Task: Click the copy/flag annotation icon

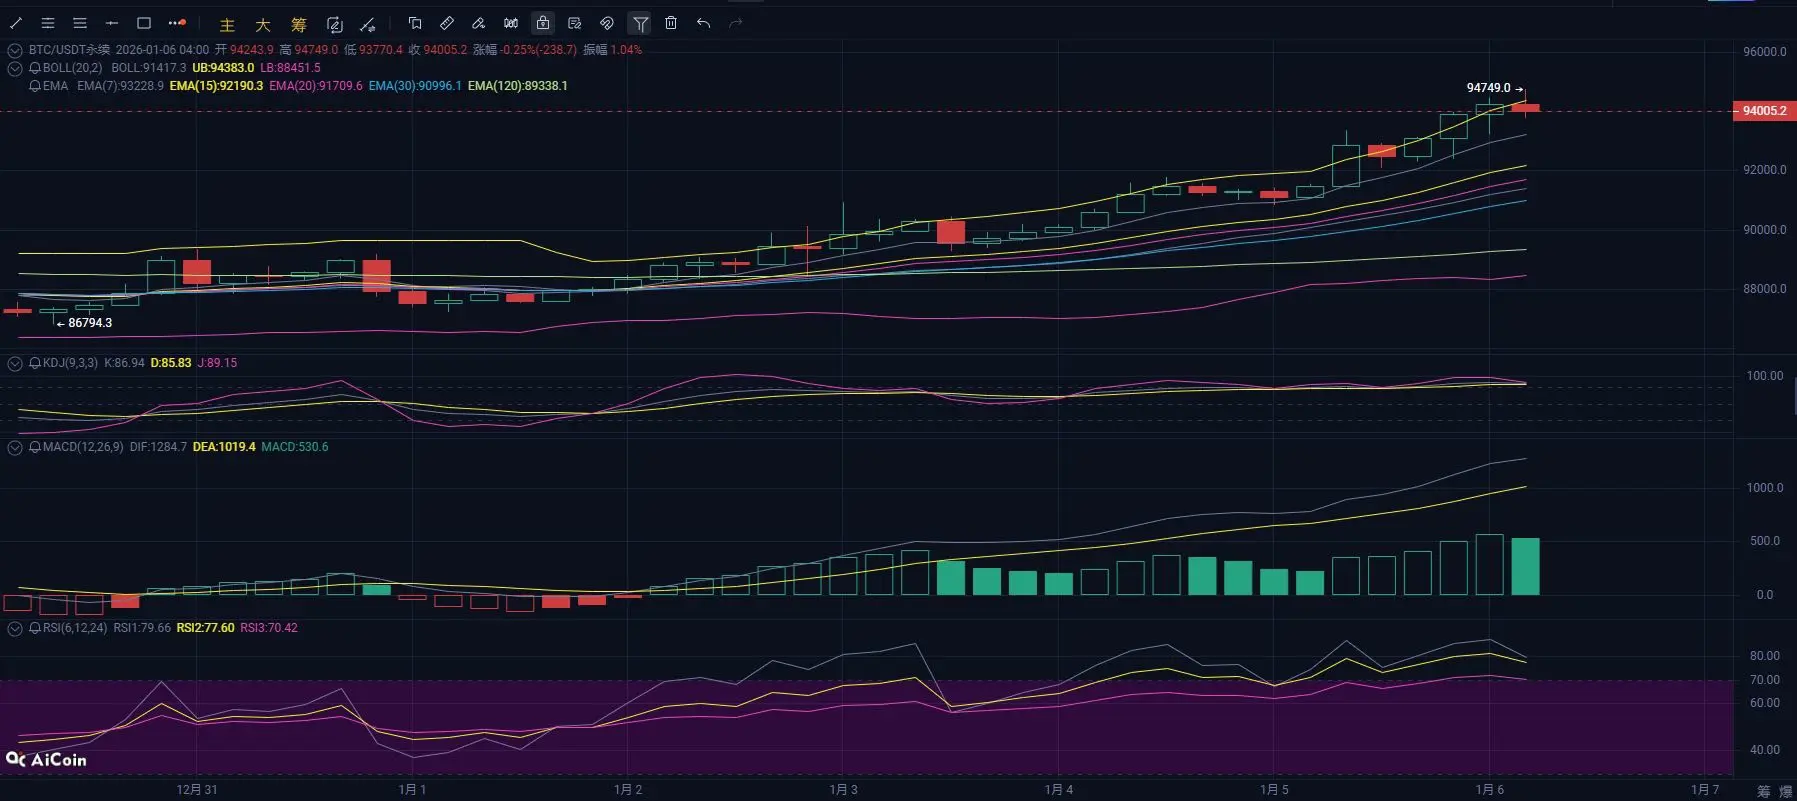Action: tap(415, 23)
